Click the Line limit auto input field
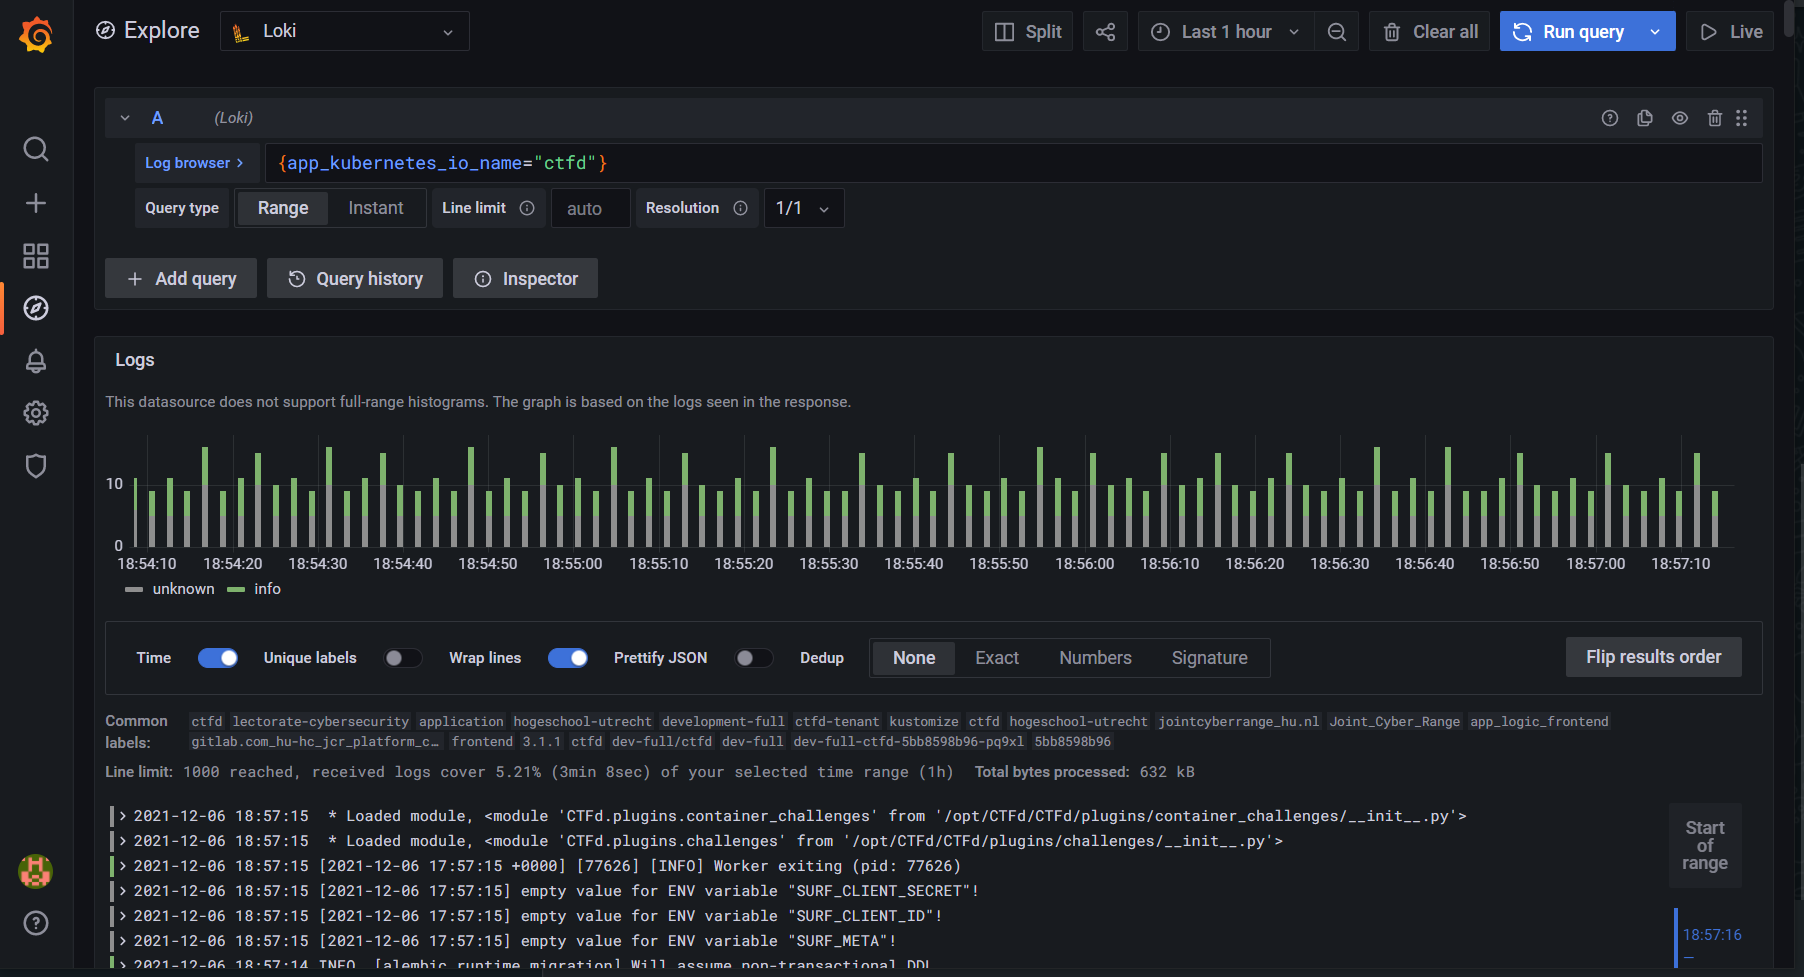This screenshot has height=977, width=1804. click(590, 208)
